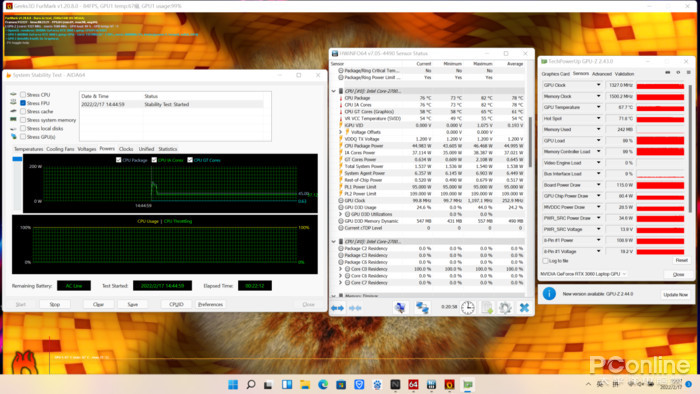Viewport: 700px width, 394px height.
Task: Click AIDA64 CPUID button
Action: pos(176,304)
